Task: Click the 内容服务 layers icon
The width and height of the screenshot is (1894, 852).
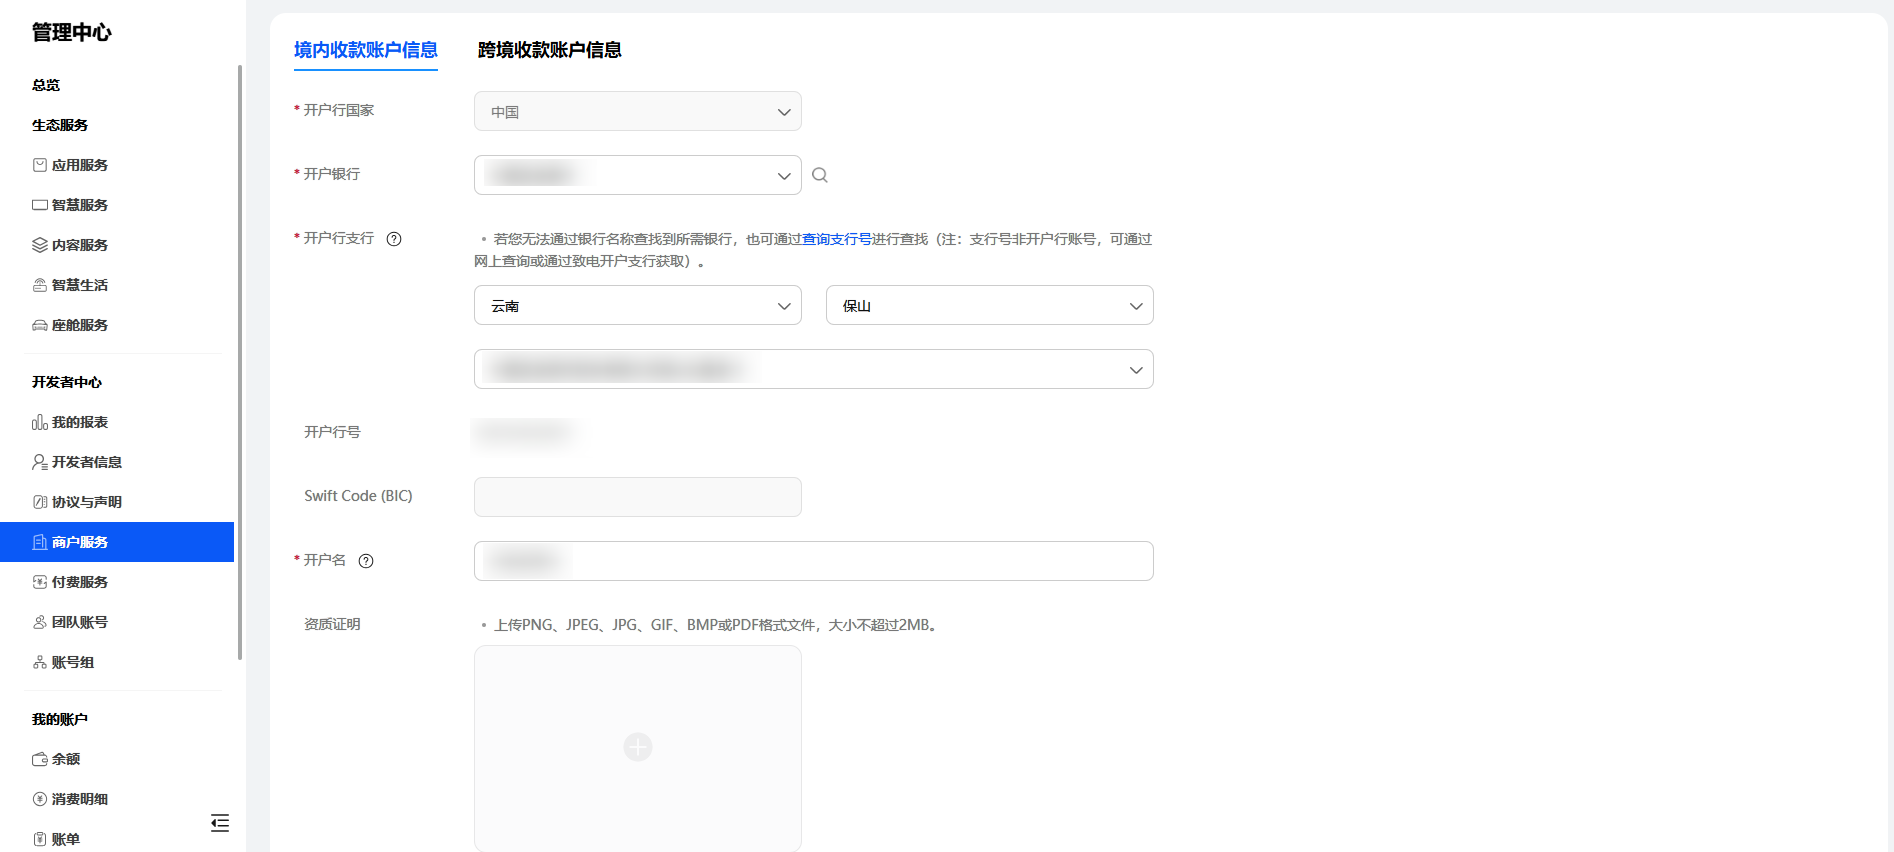Action: 40,245
